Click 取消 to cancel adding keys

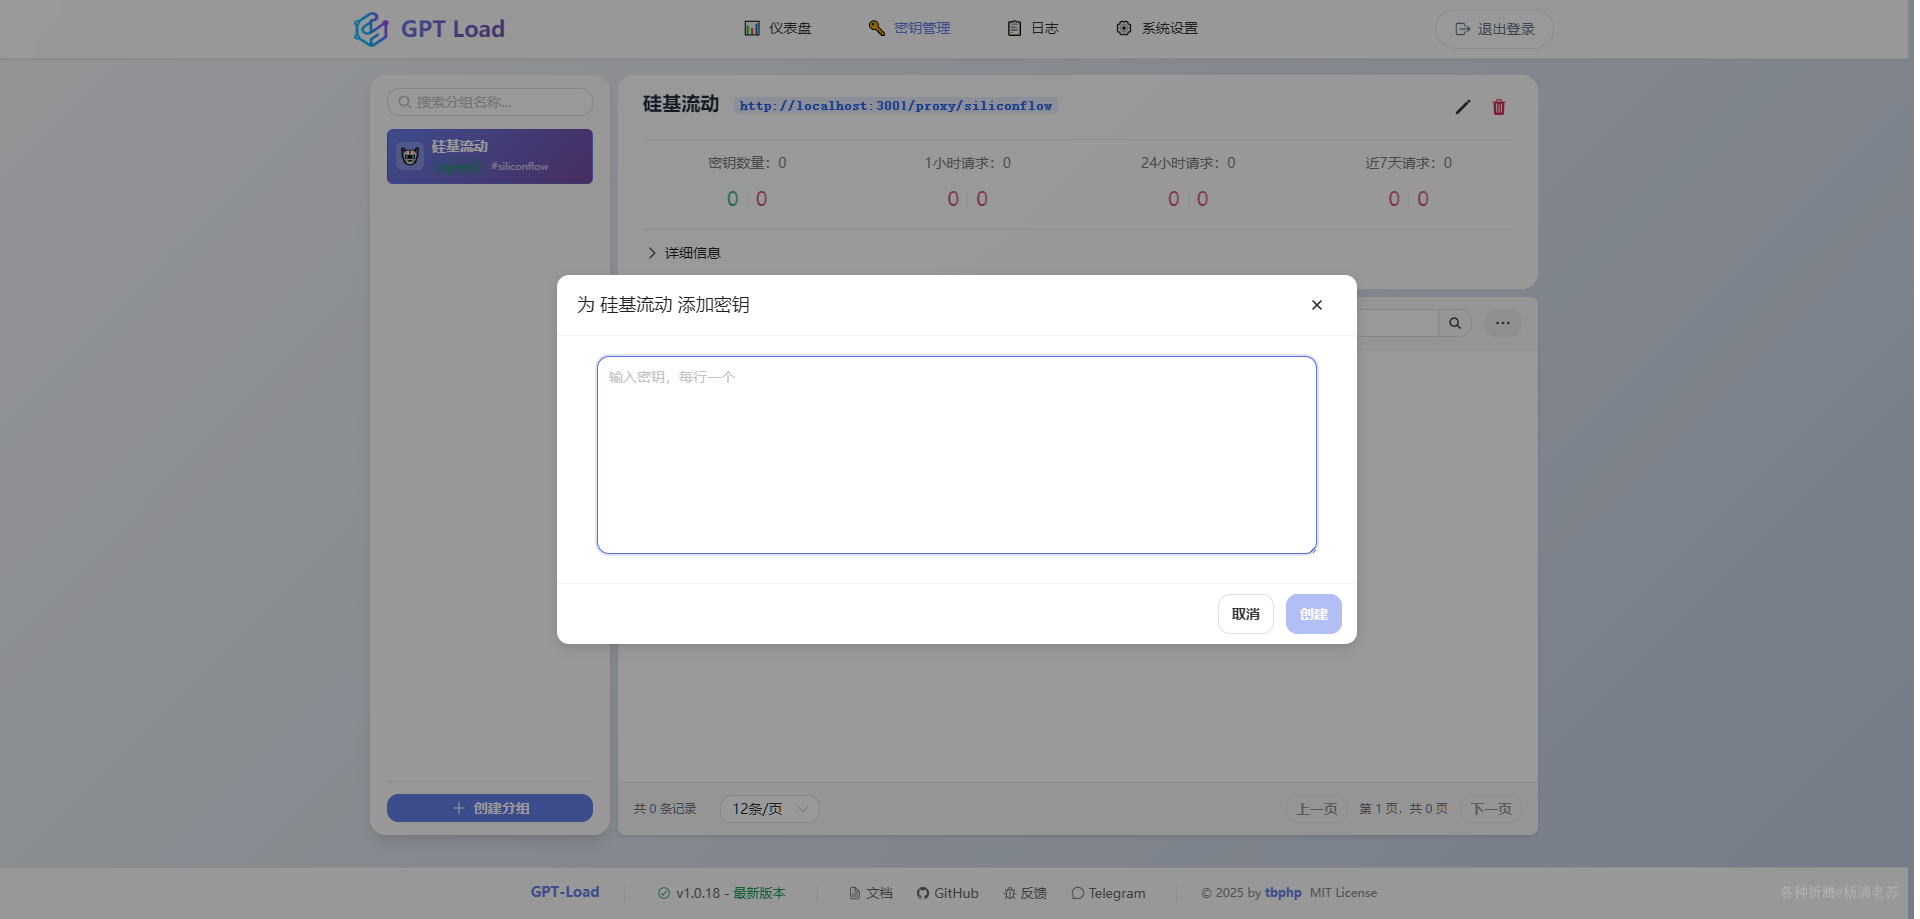(x=1245, y=613)
